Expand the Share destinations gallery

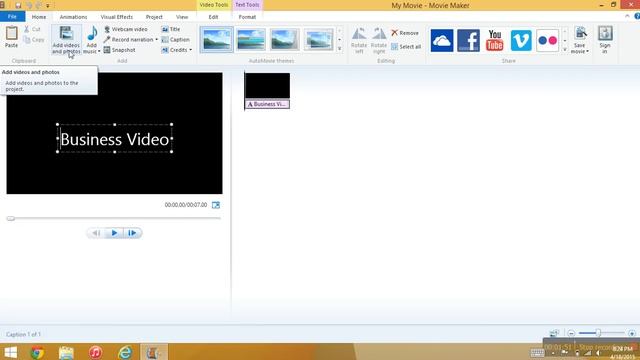(x=565, y=49)
